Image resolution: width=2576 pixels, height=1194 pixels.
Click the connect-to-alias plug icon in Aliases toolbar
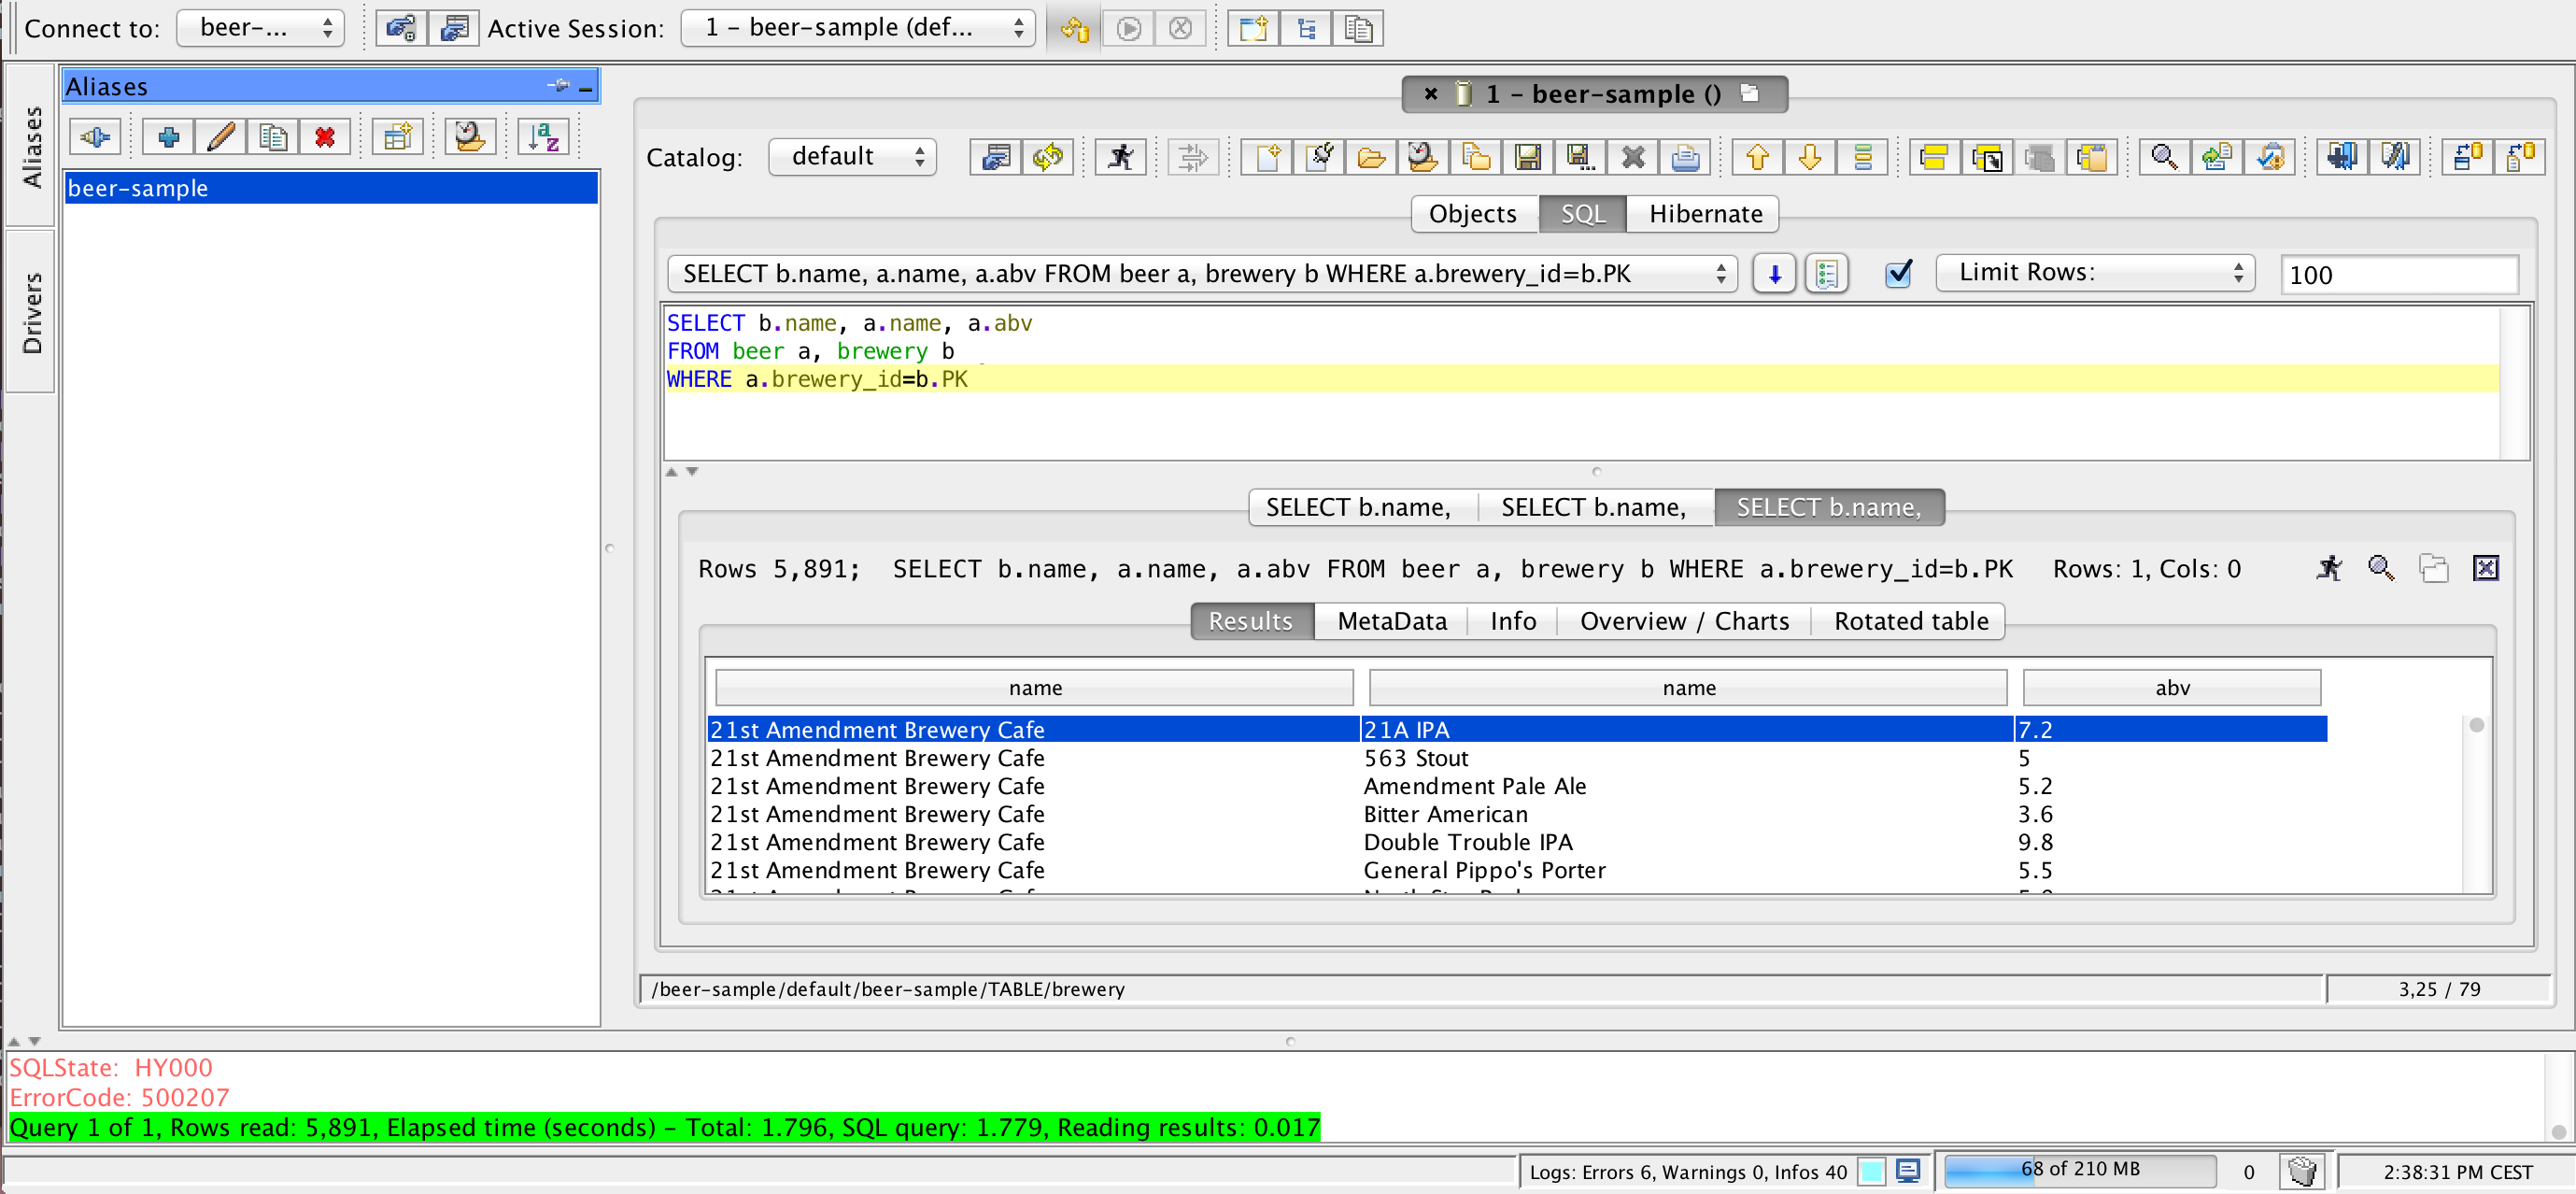pos(95,137)
